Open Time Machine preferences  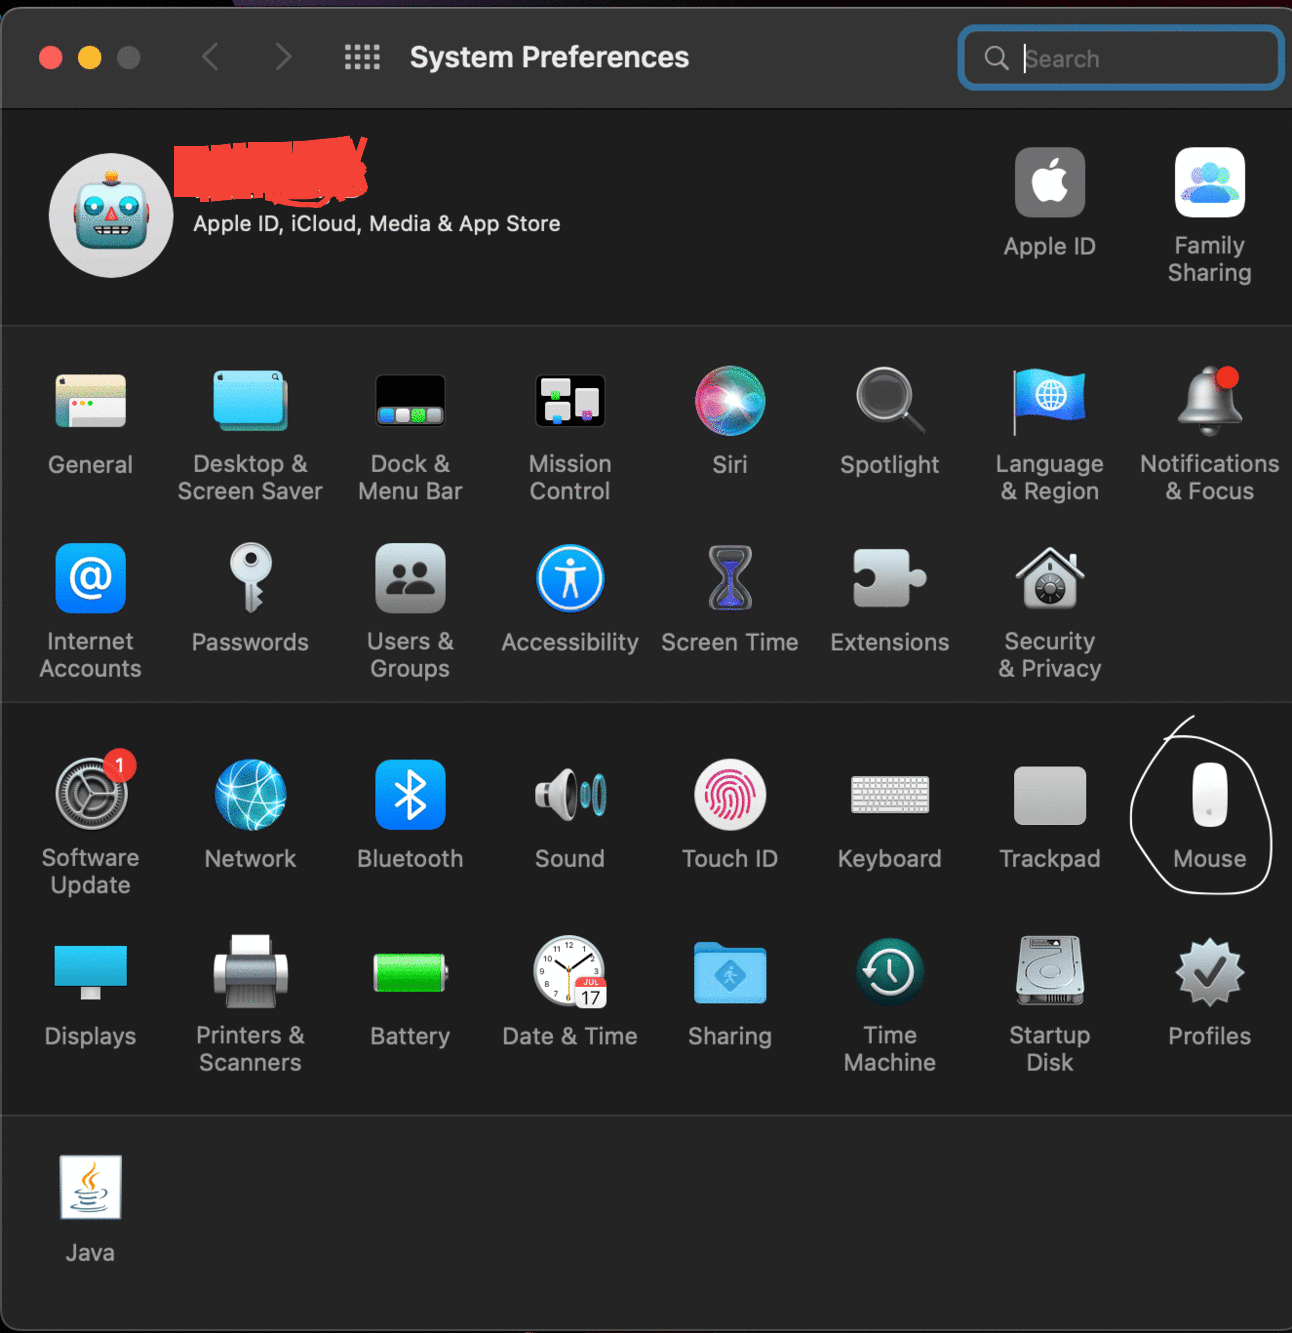[890, 972]
